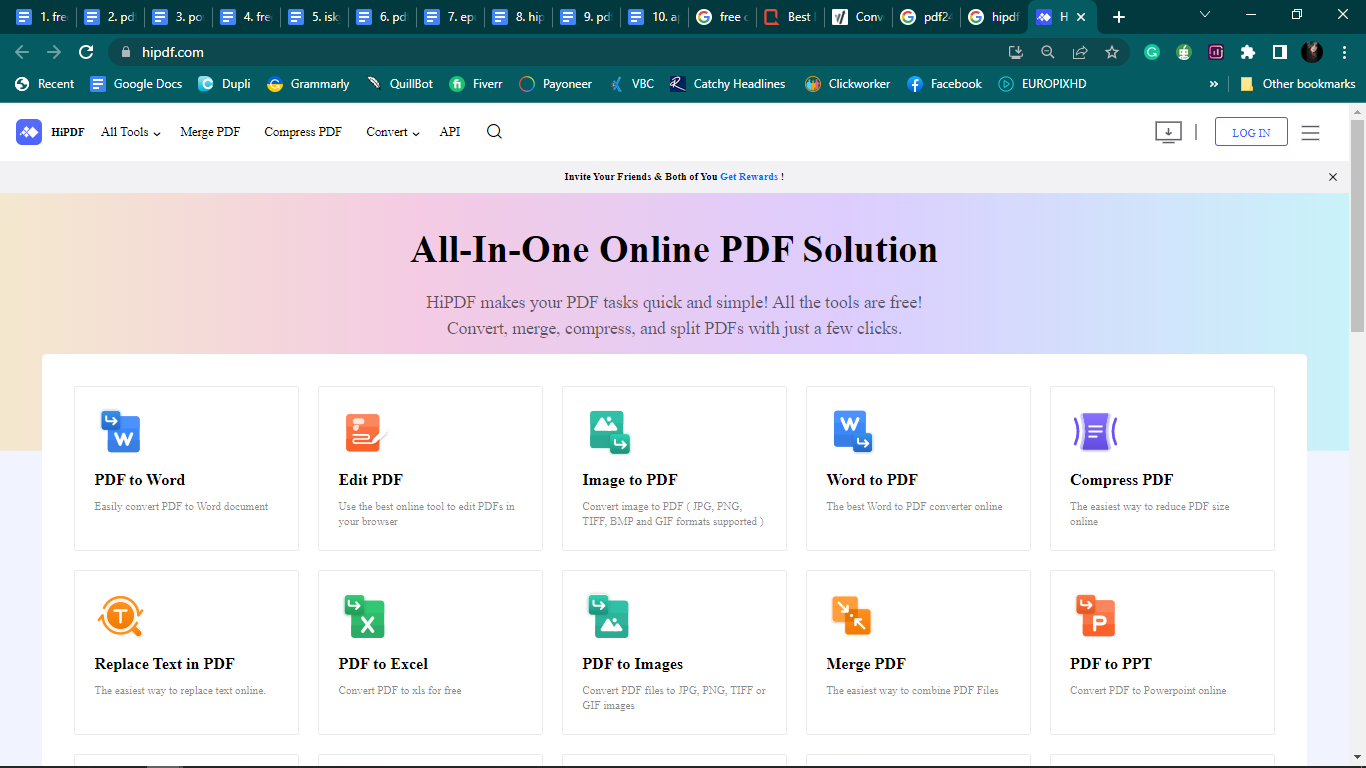Select the PDF to Excel tool icon

tap(363, 615)
